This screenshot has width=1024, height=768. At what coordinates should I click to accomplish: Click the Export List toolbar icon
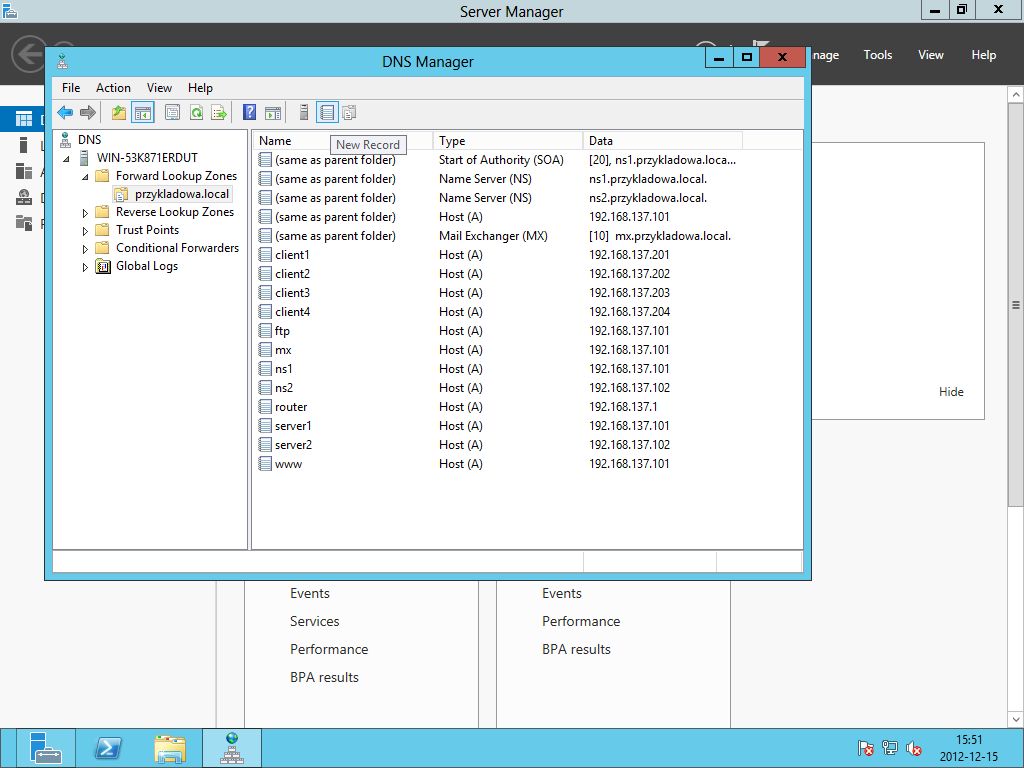219,113
